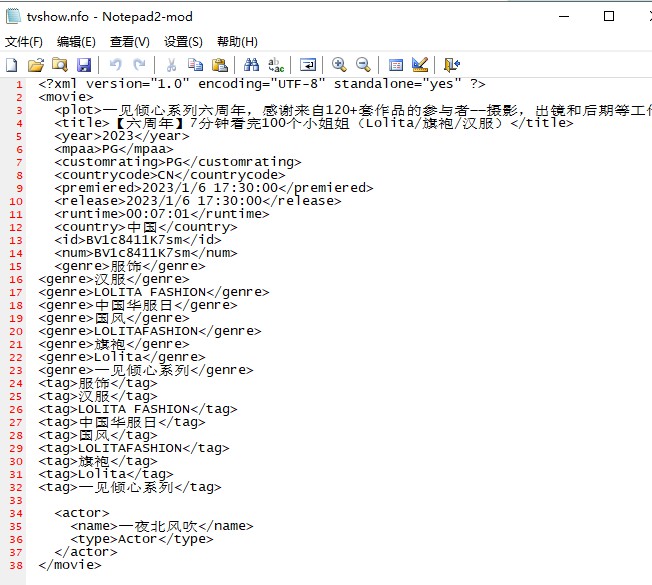Expand the 查看(V) menu

click(x=129, y=41)
